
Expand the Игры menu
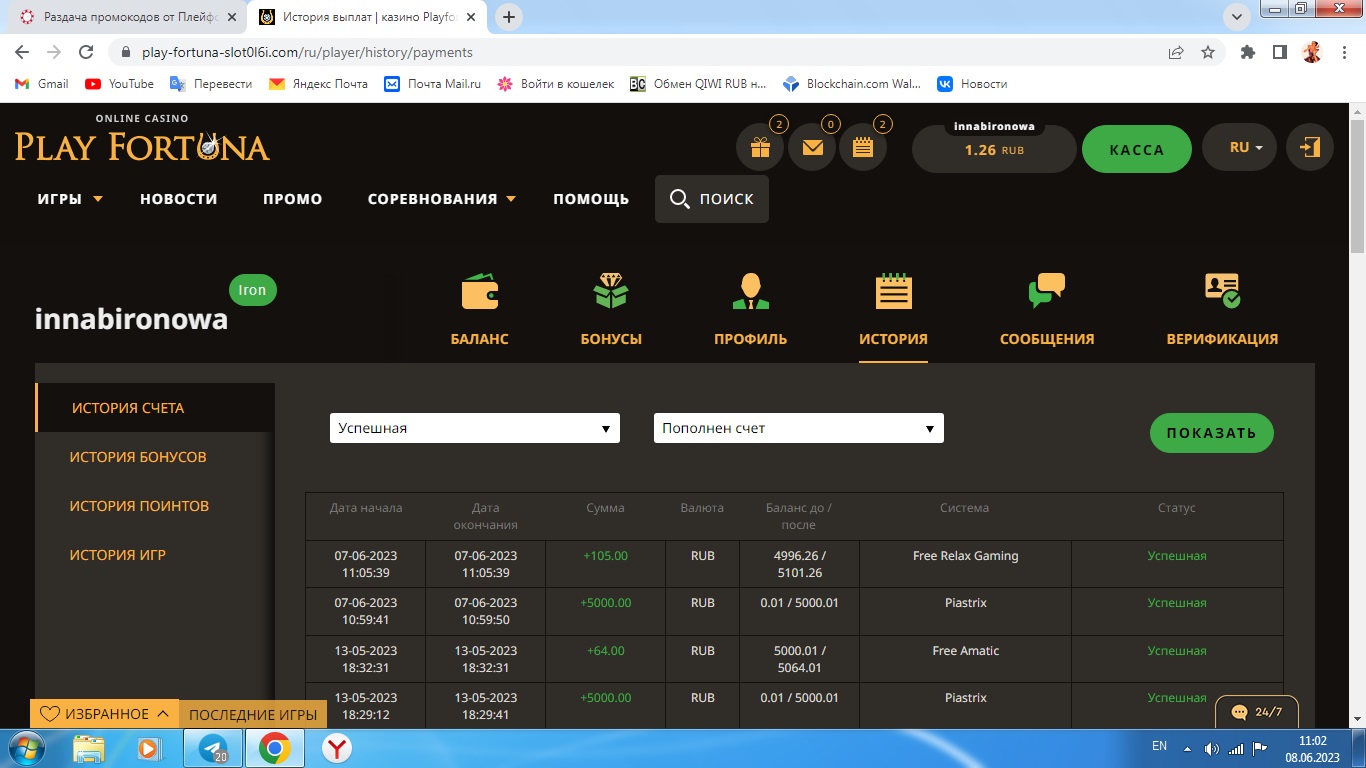70,199
